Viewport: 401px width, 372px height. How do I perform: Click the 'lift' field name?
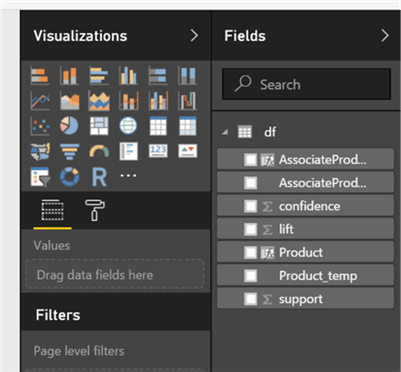286,229
